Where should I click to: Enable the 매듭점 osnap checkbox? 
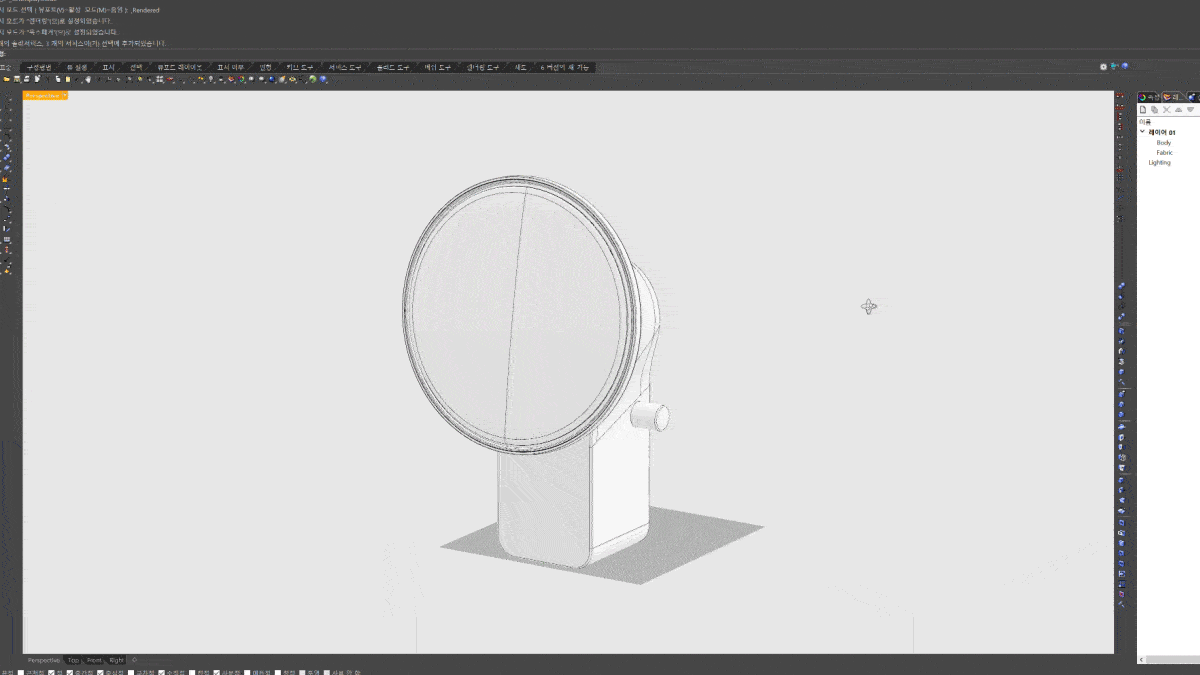pos(247,672)
